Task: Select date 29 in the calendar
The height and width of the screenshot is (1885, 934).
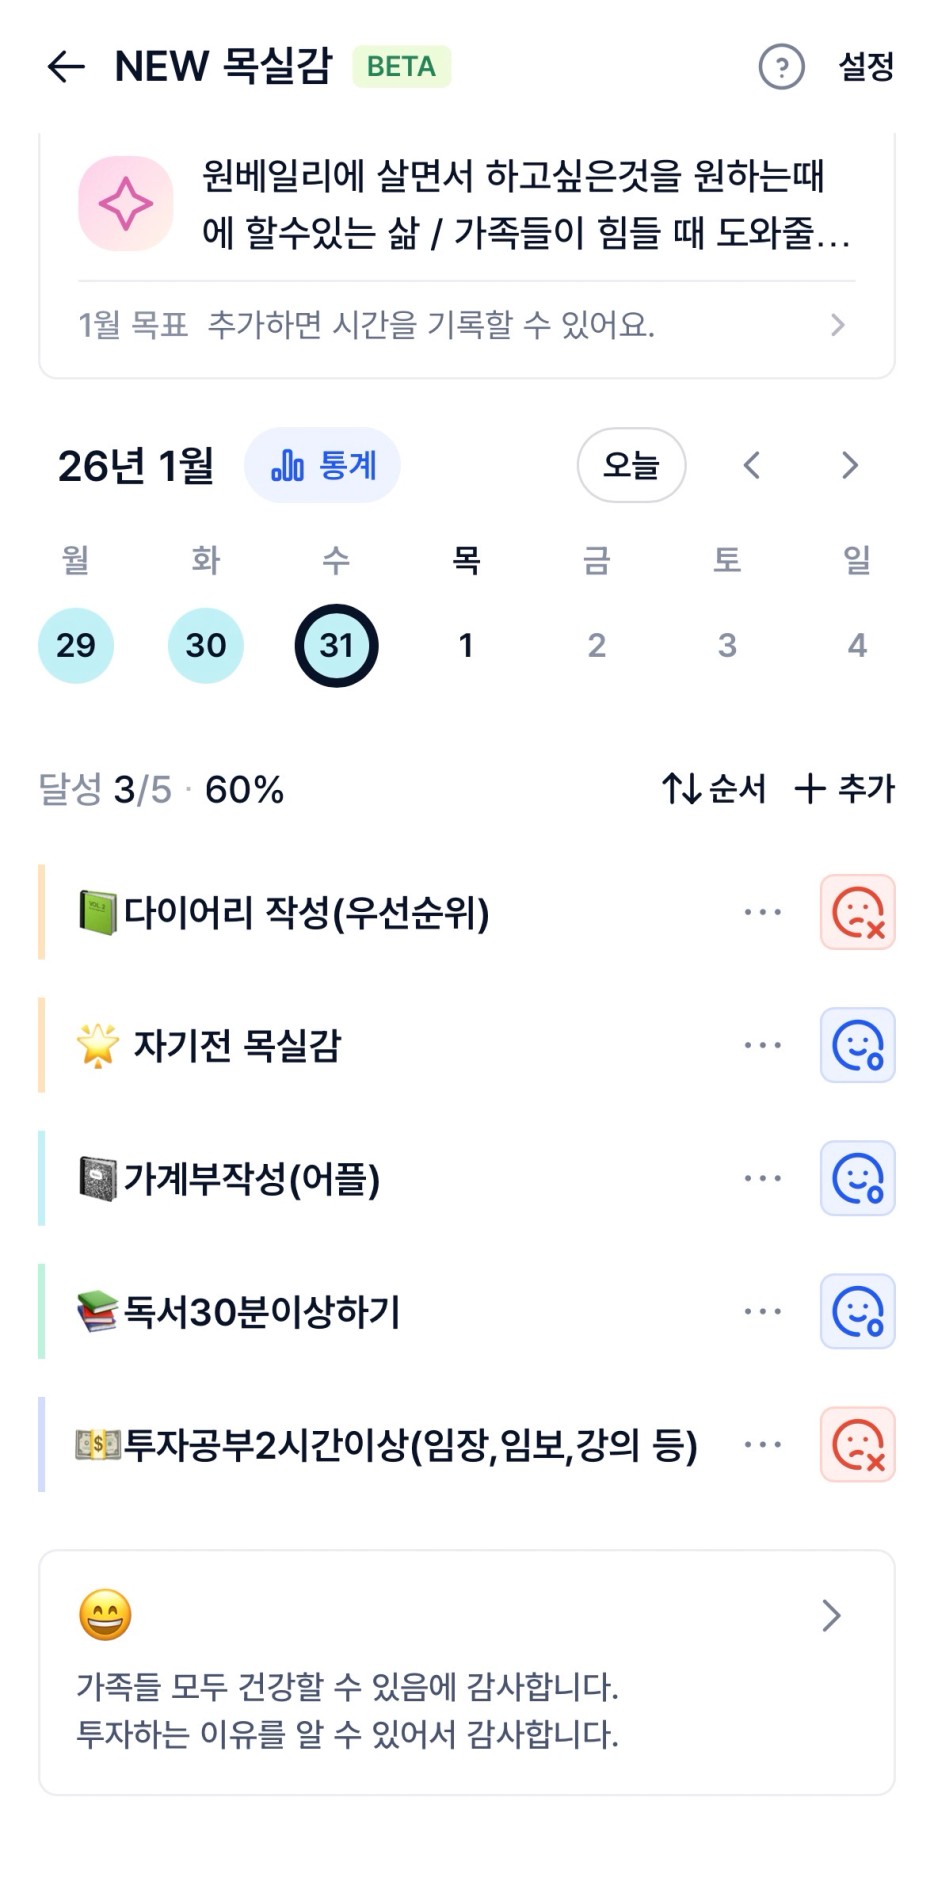Action: (x=76, y=645)
